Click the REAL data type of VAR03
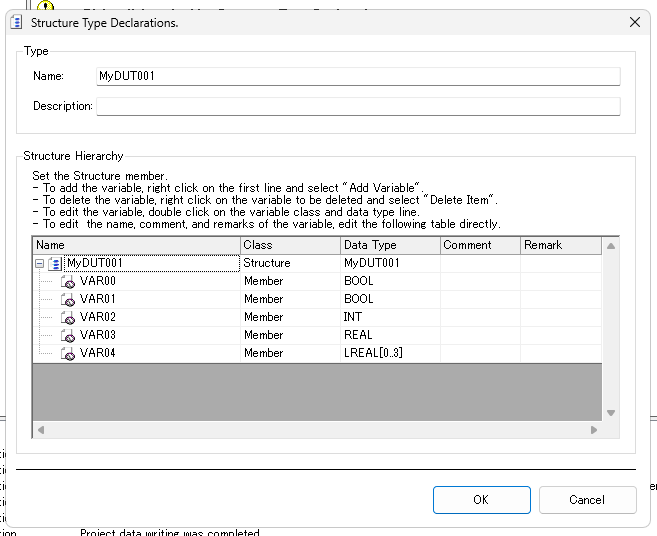The height and width of the screenshot is (536, 657). coord(391,335)
